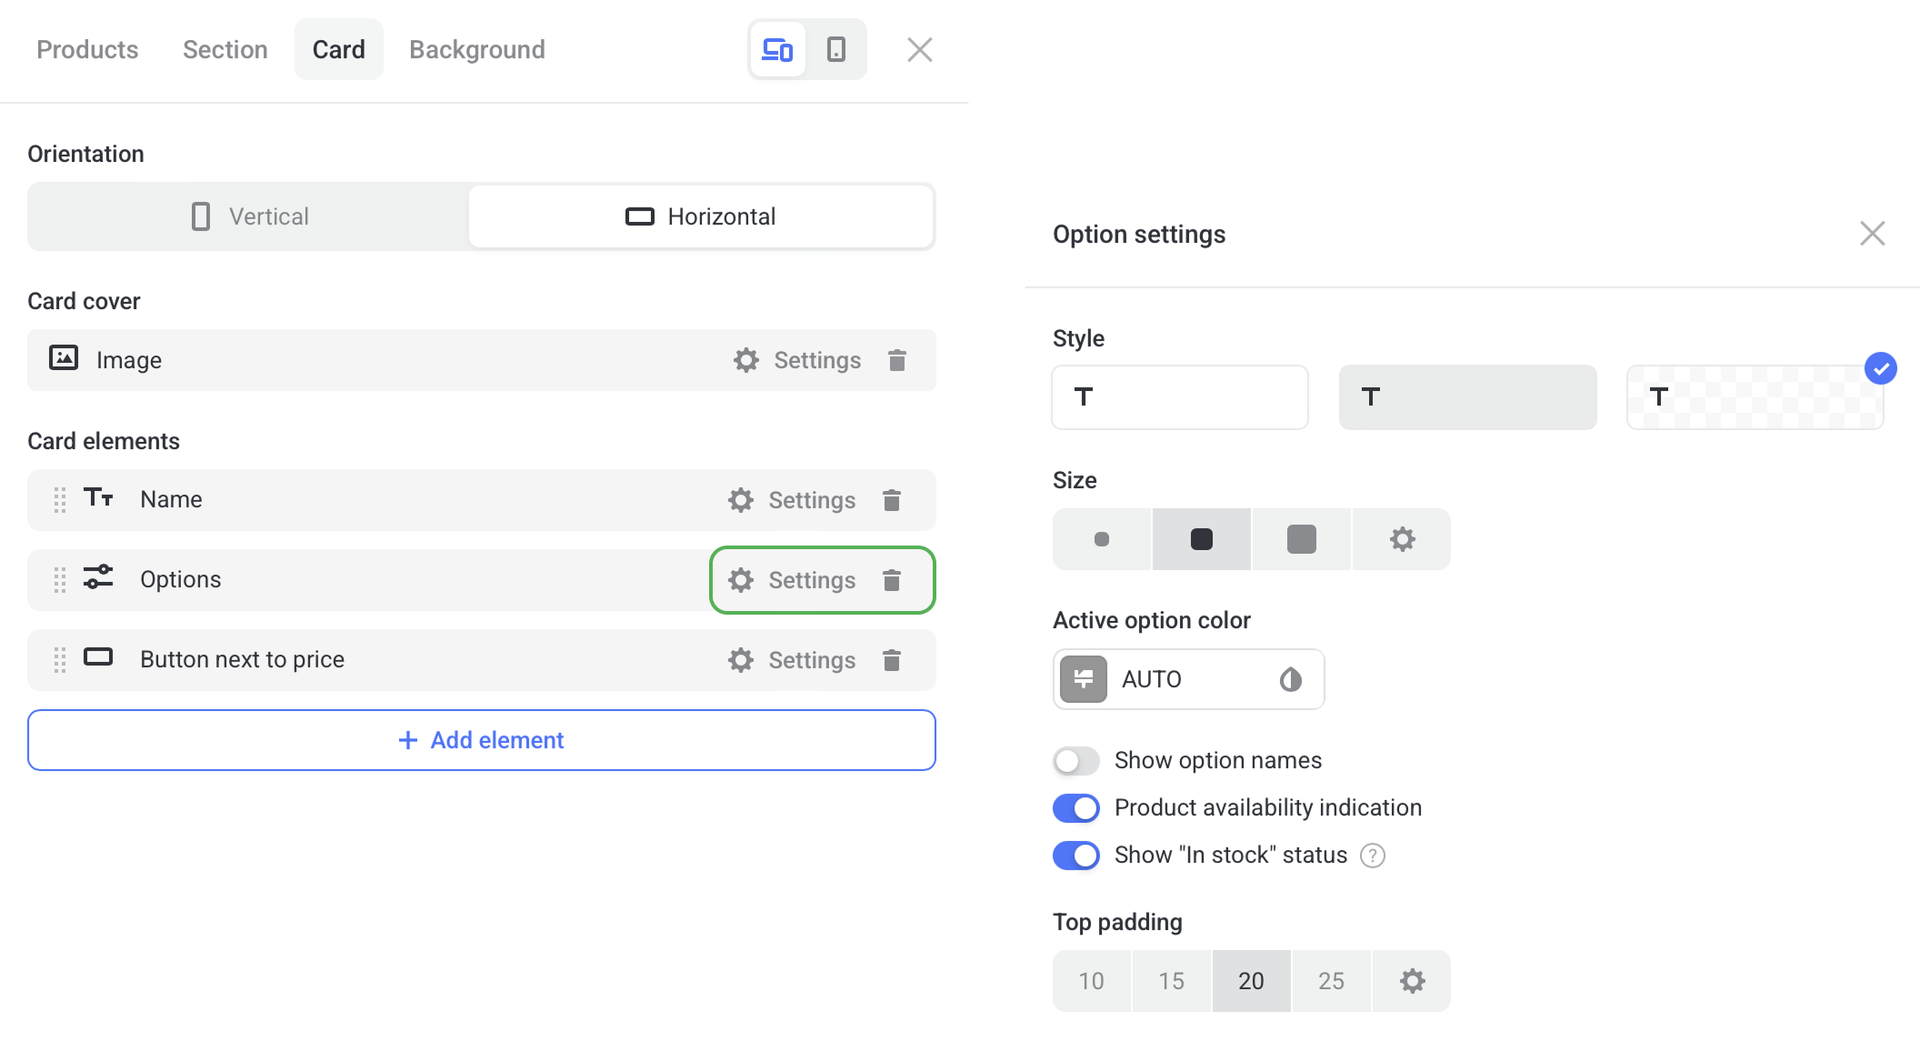Click the opacity icon in color field
This screenshot has width=1920, height=1042.
1290,680
